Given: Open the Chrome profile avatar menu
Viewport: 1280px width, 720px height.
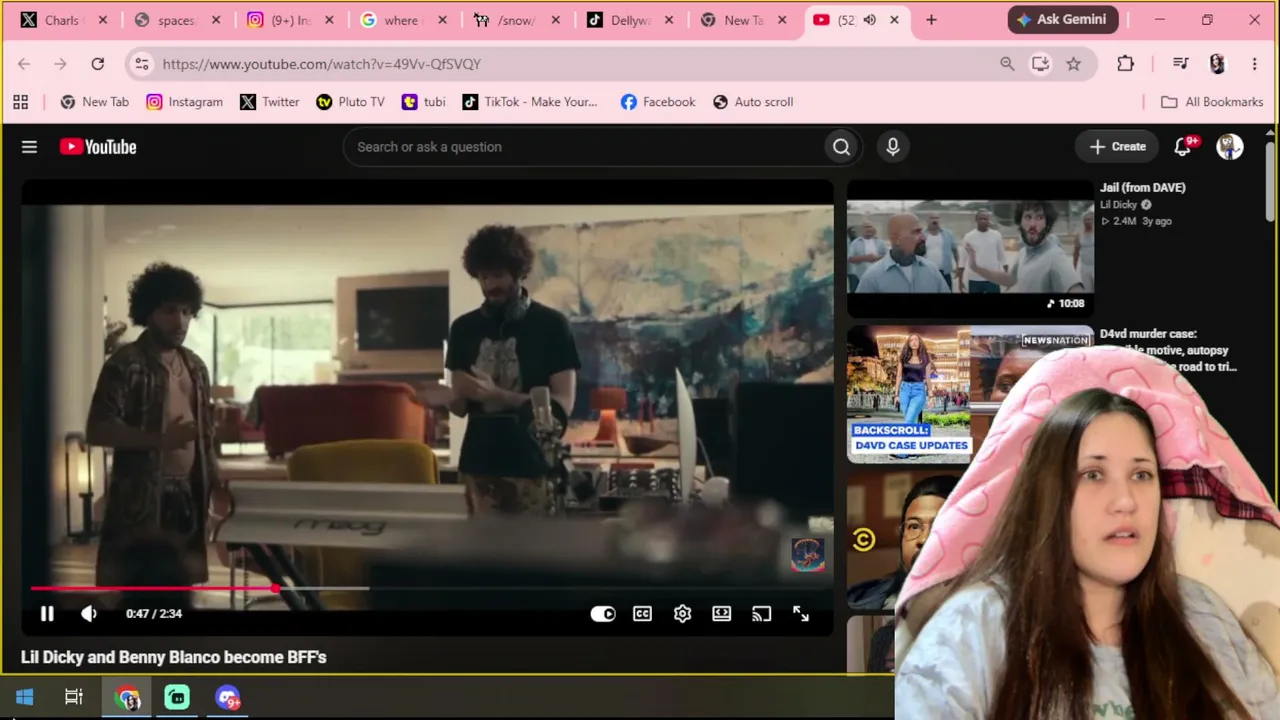Looking at the screenshot, I should click(1217, 64).
